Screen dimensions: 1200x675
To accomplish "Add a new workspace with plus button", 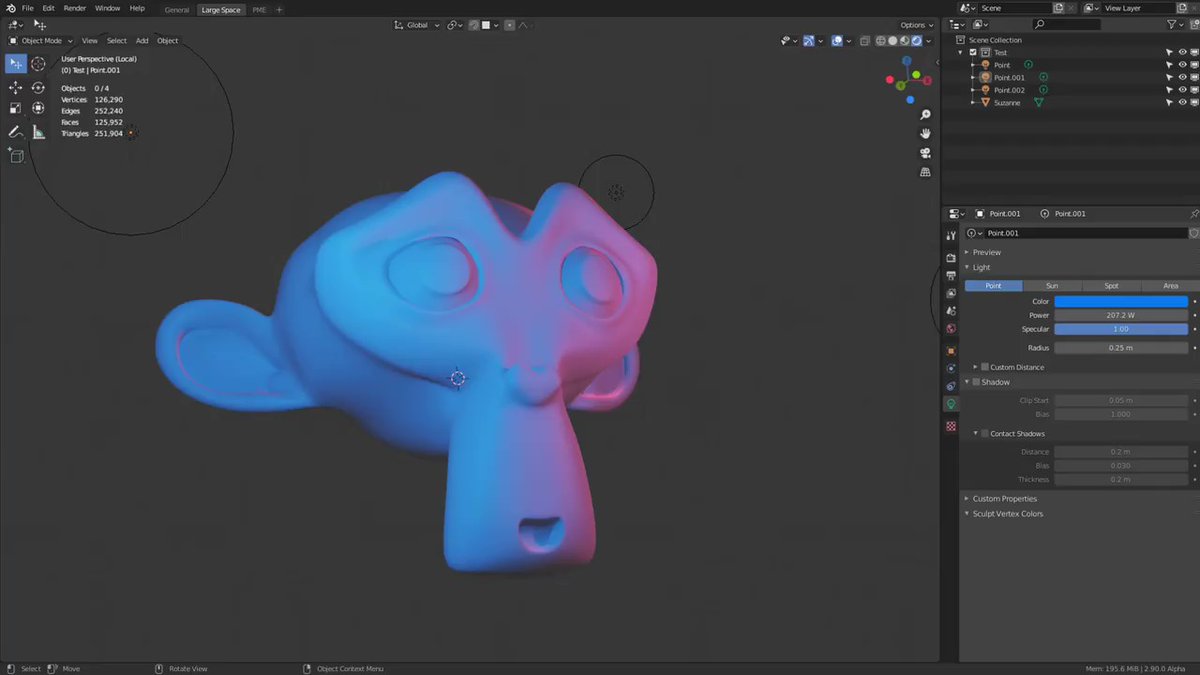I will tap(279, 9).
